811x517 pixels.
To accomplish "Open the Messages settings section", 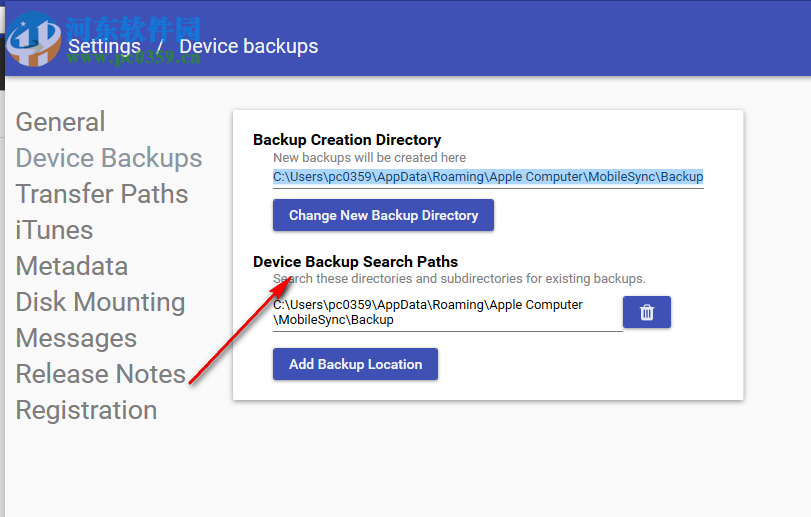I will (76, 338).
